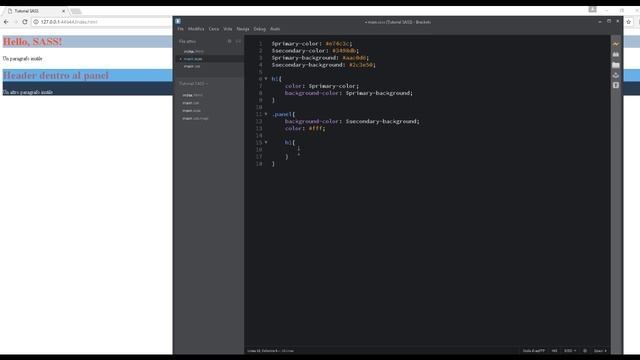Click the folder icon in Brackets right toolbar
Image resolution: width=640 pixels, height=360 pixels.
[x=616, y=65]
